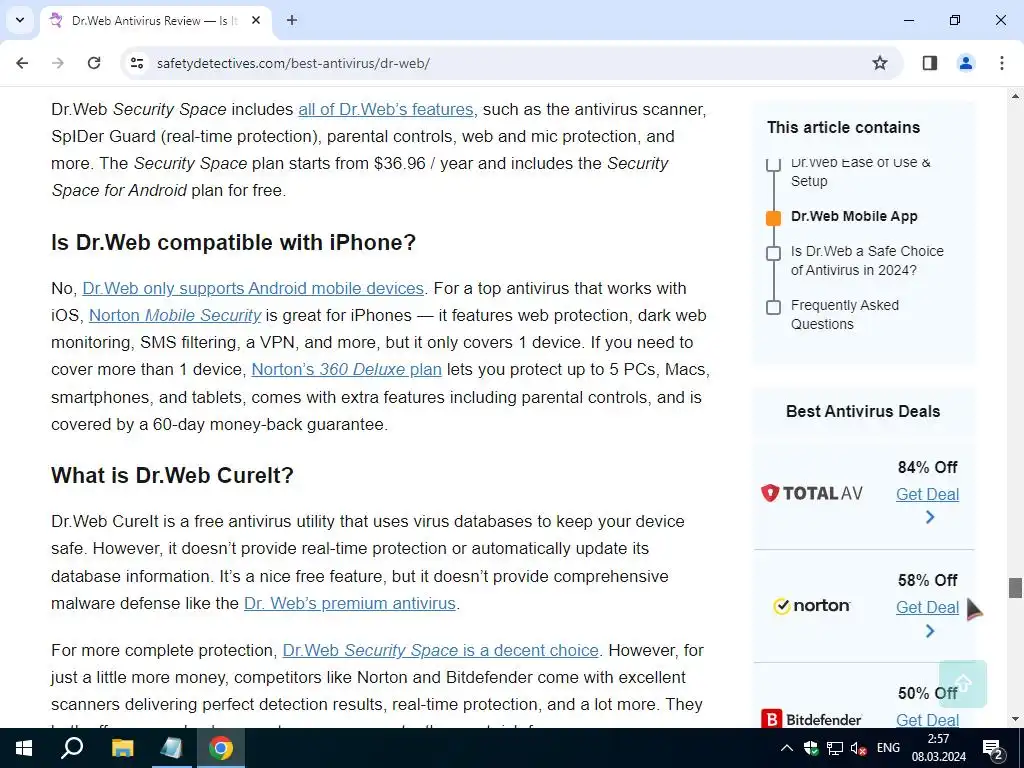The width and height of the screenshot is (1024, 768).
Task: Click marker beside Frequently Asked Questions
Action: click(x=773, y=307)
